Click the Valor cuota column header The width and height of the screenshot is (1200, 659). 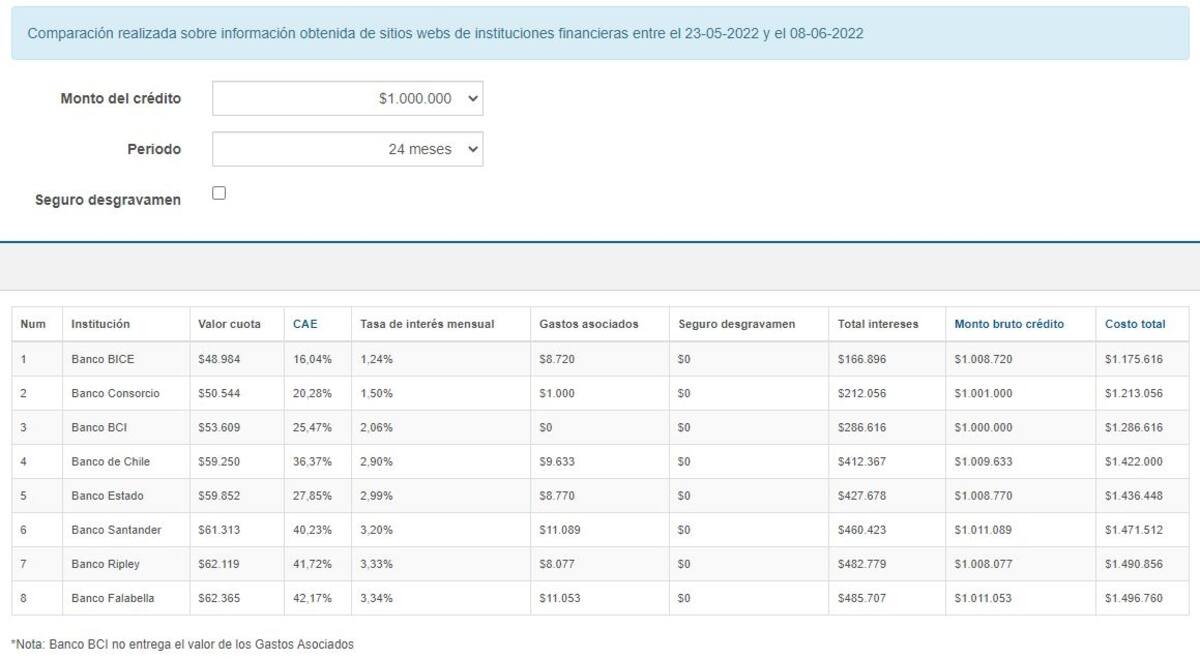pos(229,324)
